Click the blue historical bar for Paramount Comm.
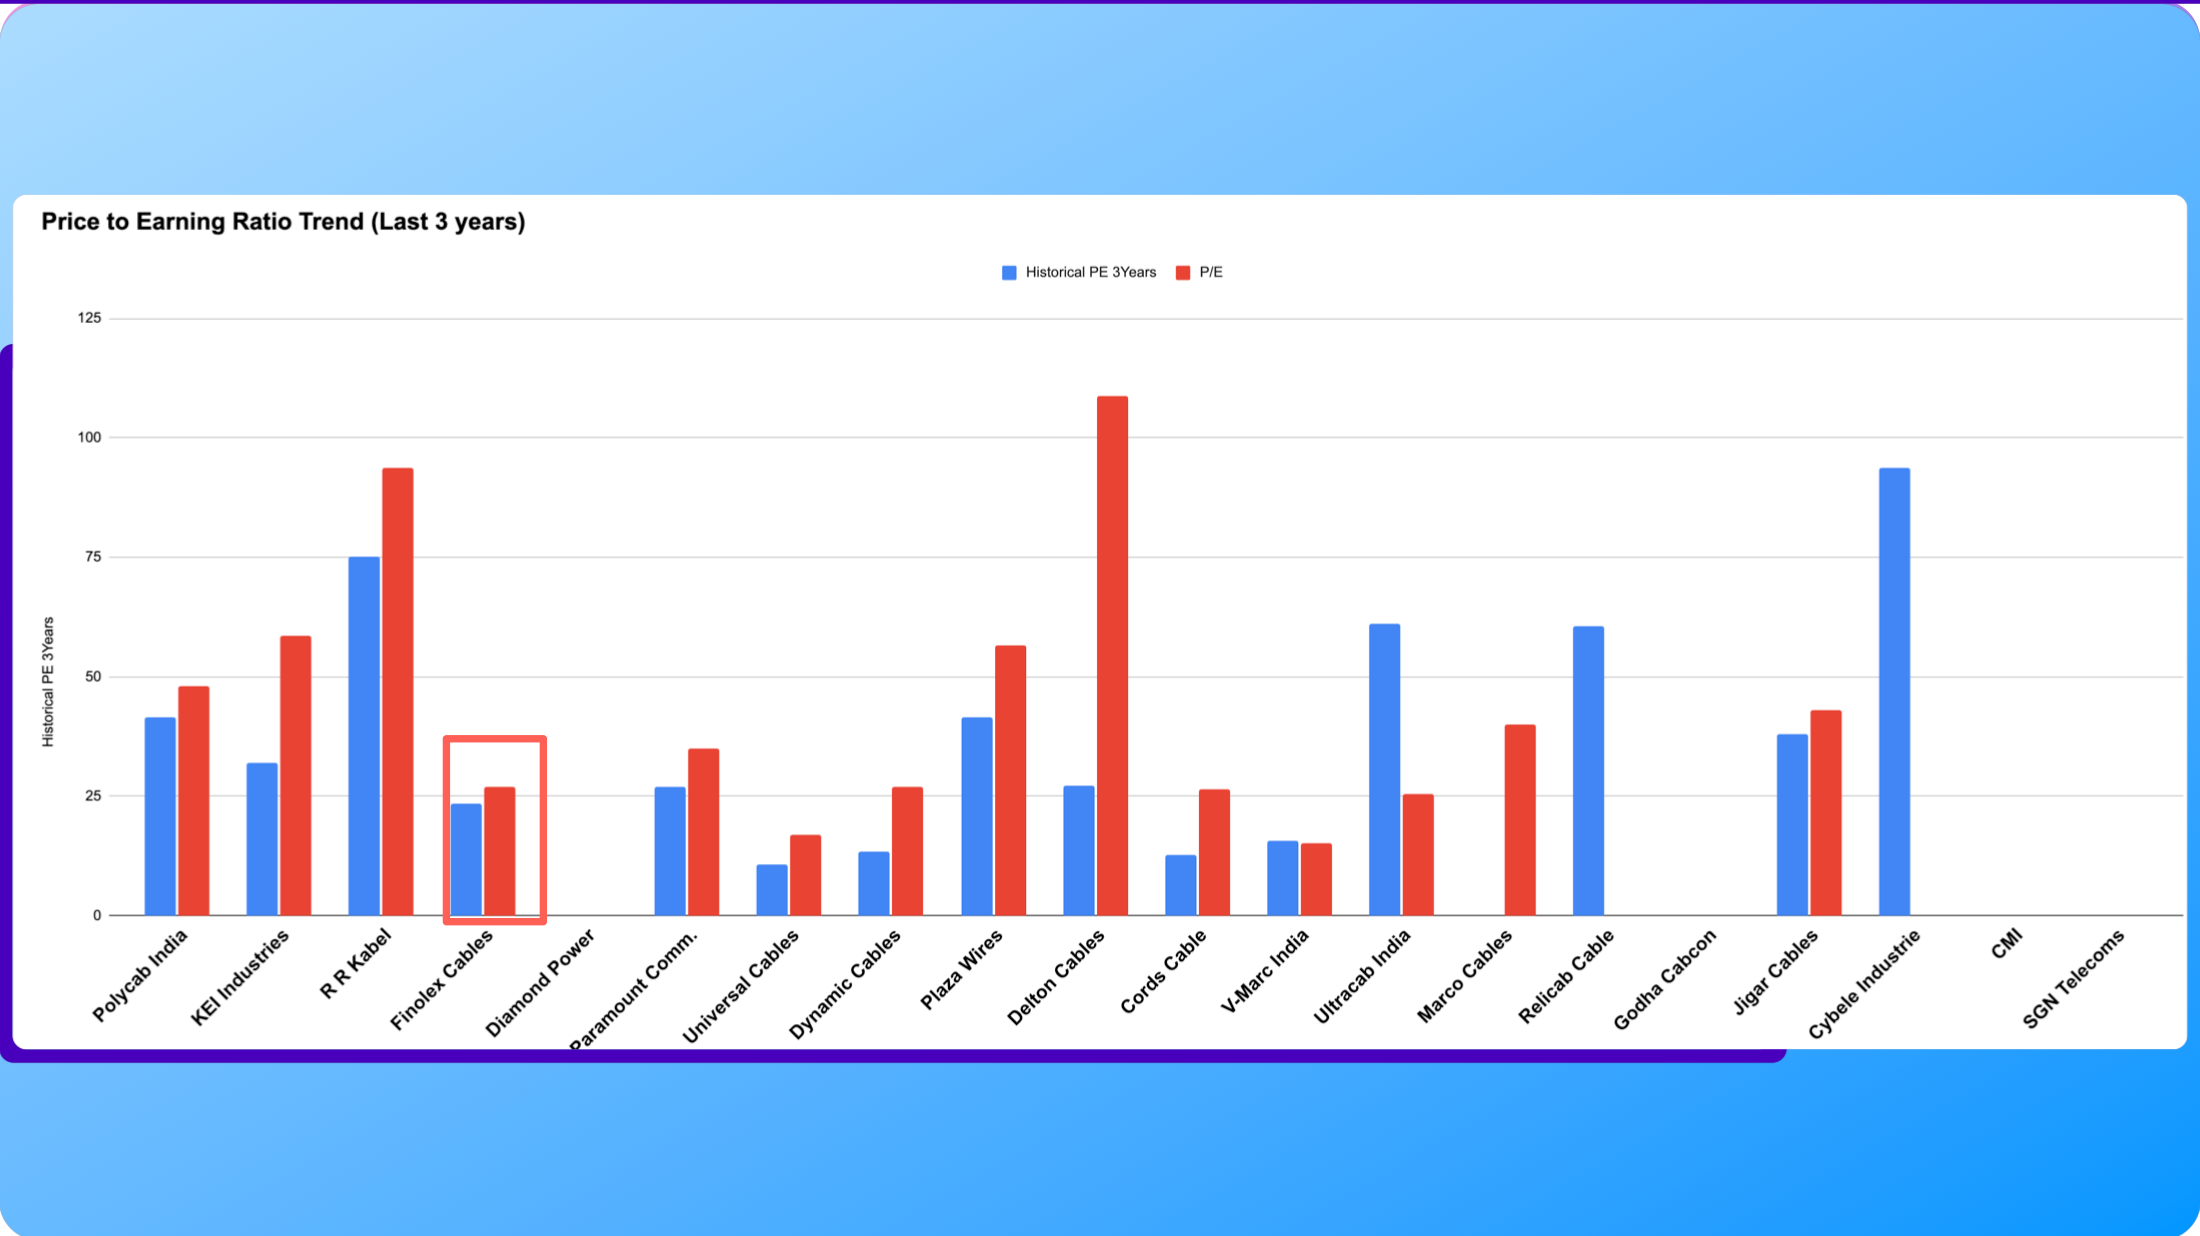The image size is (2200, 1236). coord(670,851)
